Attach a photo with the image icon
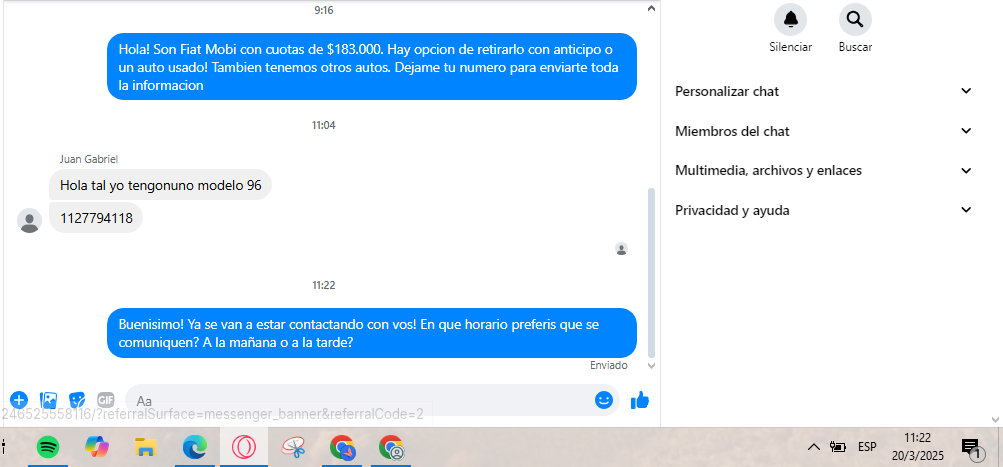This screenshot has height=467, width=1003. 49,400
